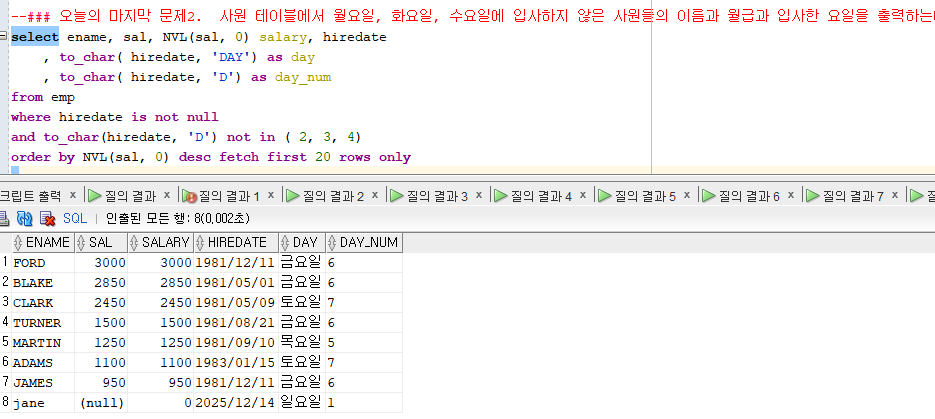The image size is (935, 419).
Task: Click the SALARY cell showing 1500
Action: point(160,322)
